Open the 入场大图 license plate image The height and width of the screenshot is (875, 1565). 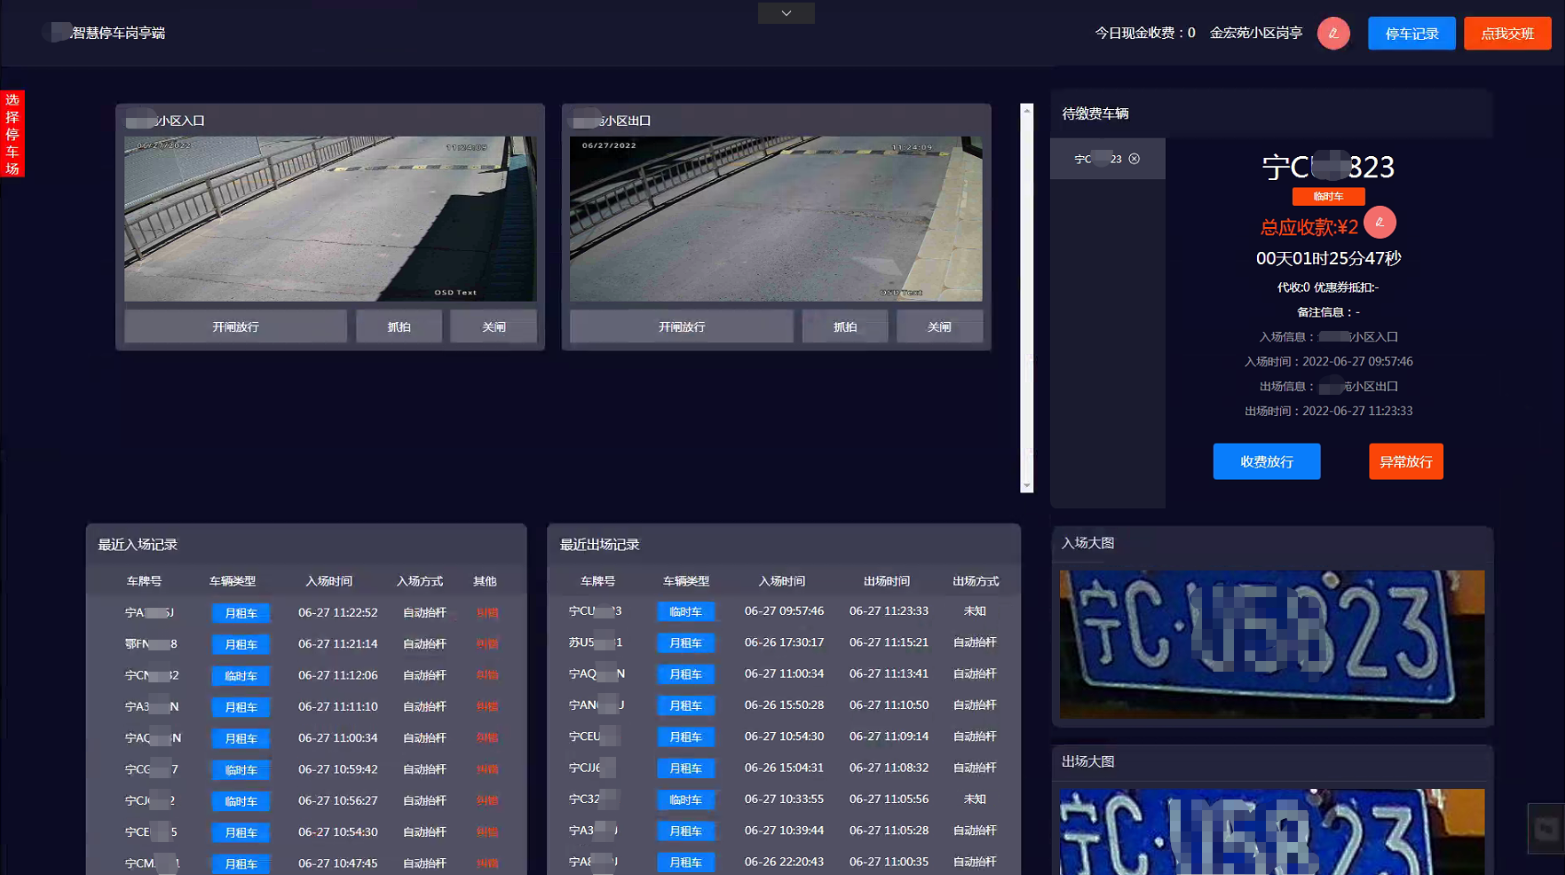point(1271,644)
